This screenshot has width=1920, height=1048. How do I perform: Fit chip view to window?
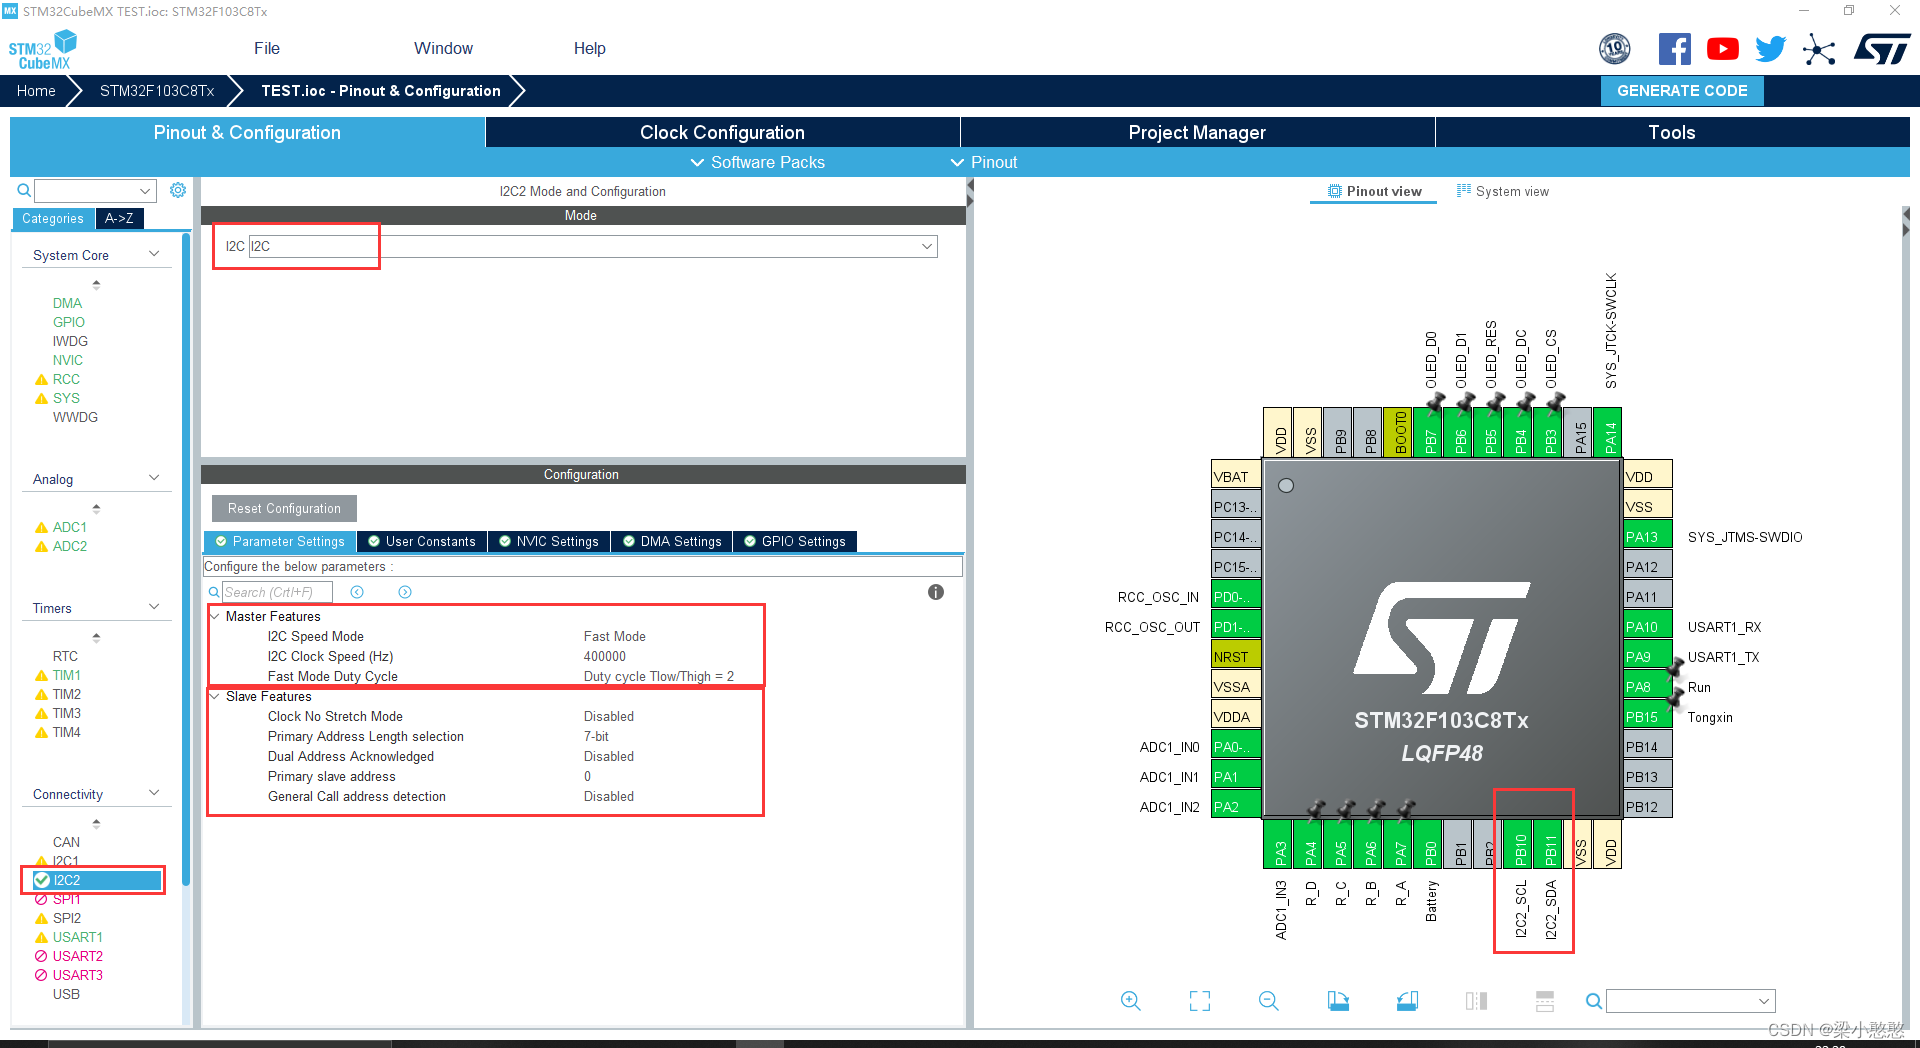pos(1200,1001)
